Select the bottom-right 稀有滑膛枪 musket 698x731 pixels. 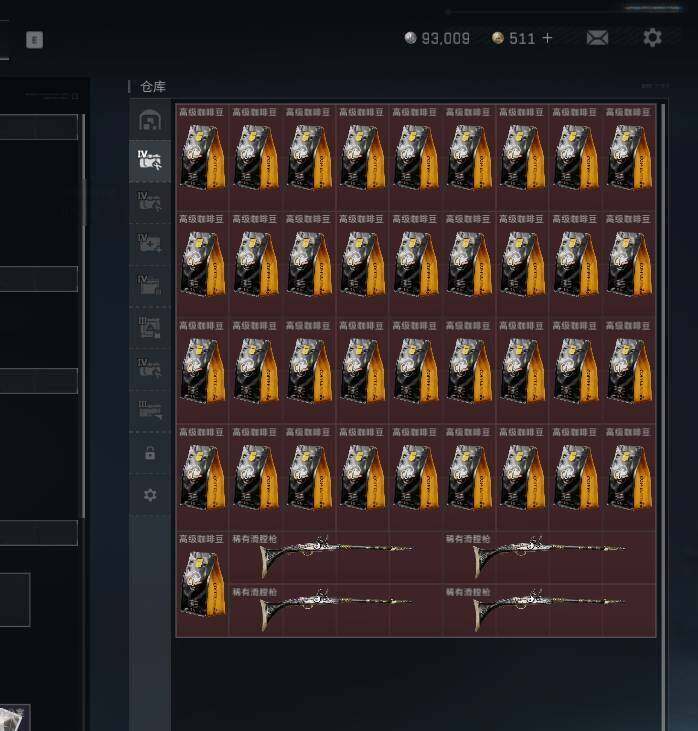[x=549, y=611]
